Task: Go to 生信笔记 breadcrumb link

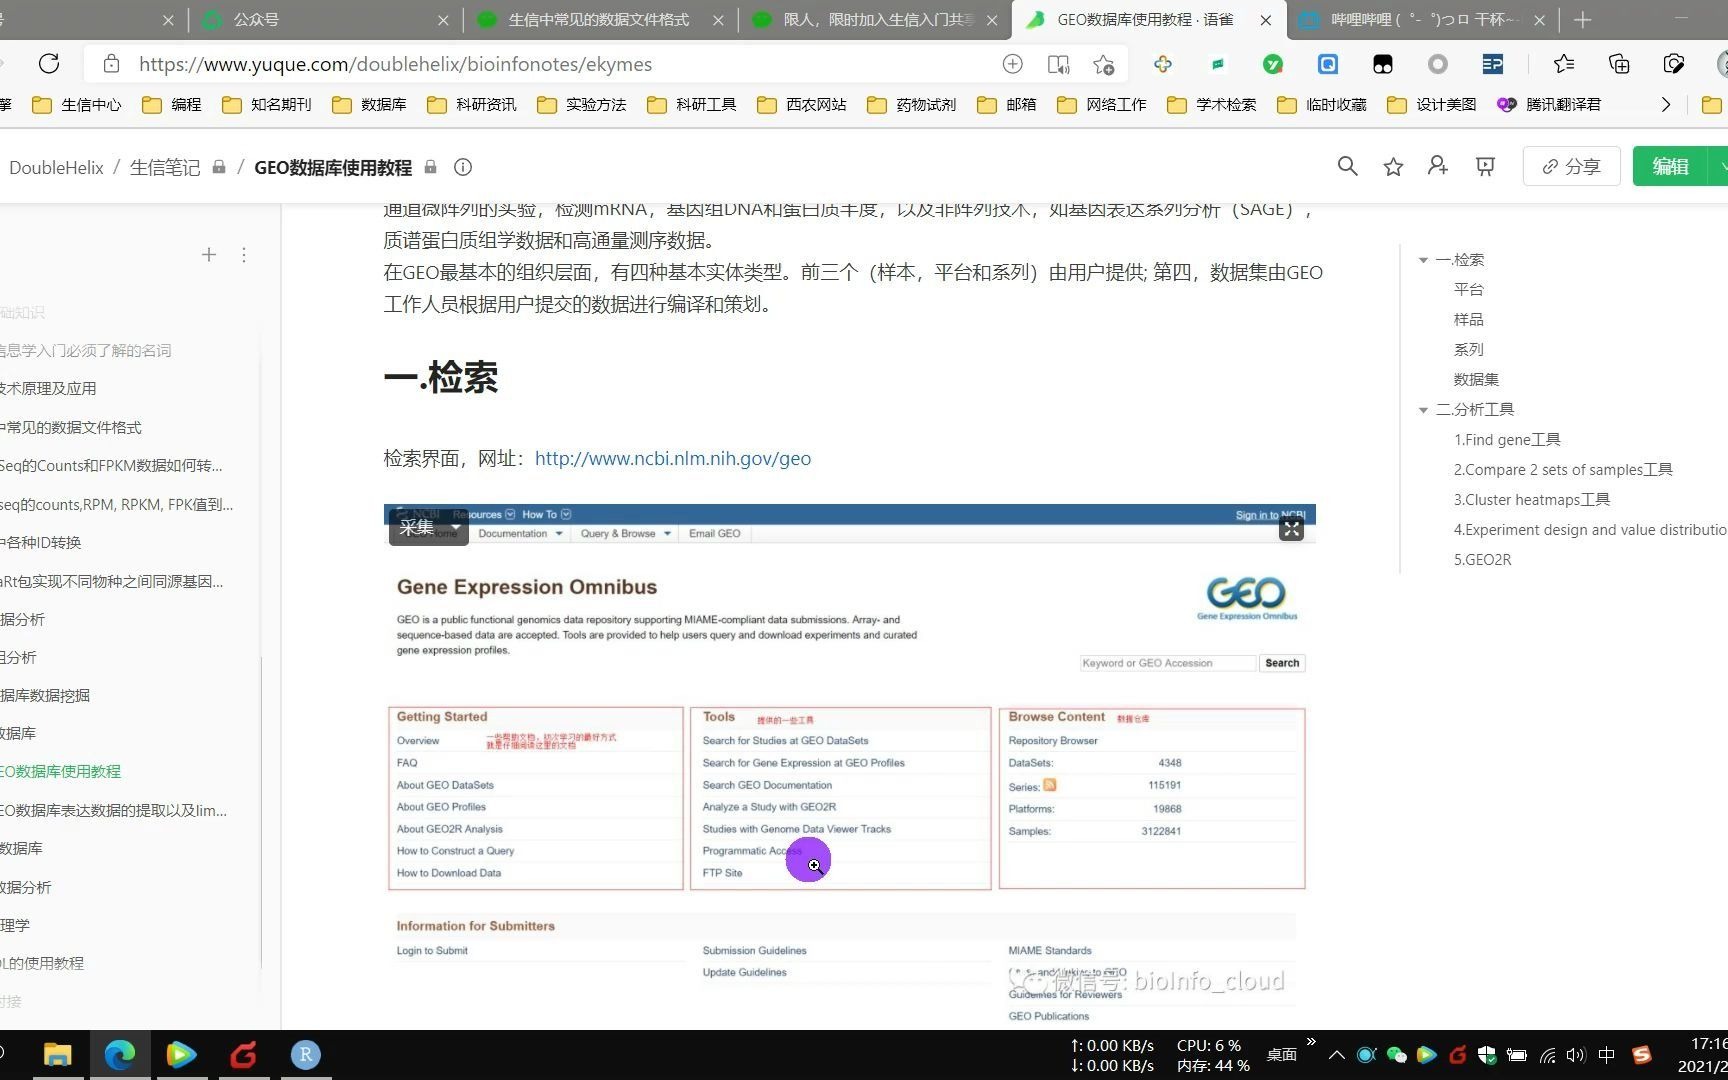Action: (165, 167)
